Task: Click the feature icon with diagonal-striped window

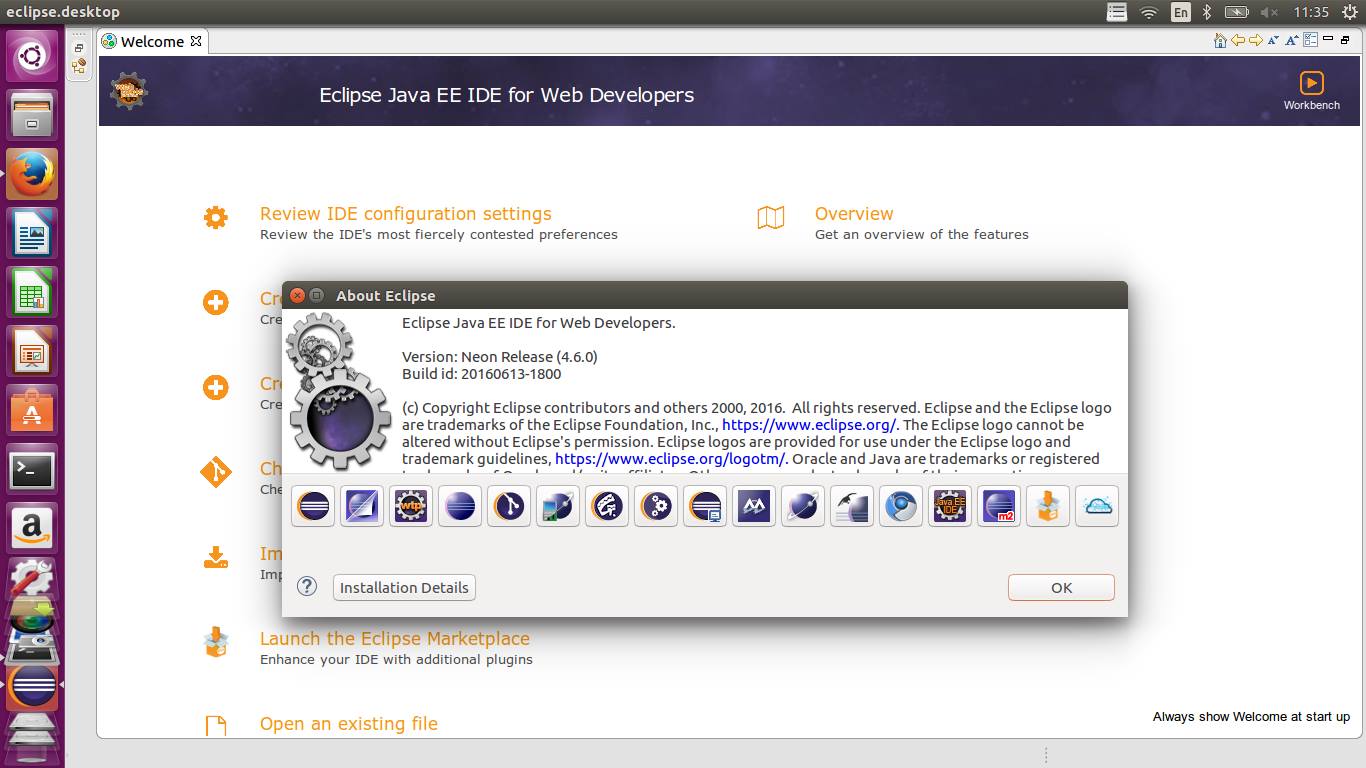Action: coord(362,507)
